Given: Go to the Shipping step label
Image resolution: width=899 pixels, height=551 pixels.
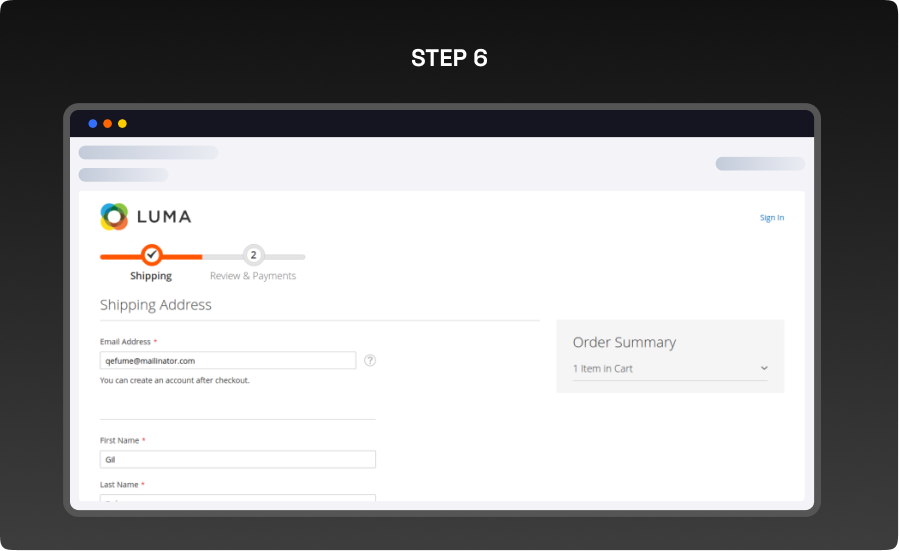Looking at the screenshot, I should click(x=151, y=276).
